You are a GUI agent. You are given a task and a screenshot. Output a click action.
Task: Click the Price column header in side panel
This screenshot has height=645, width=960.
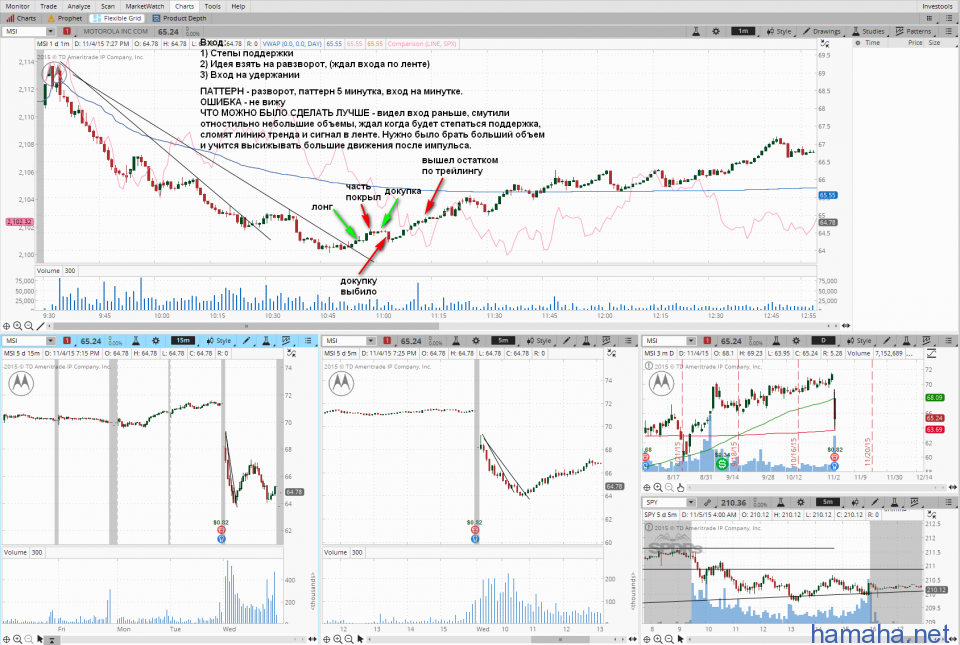tap(915, 43)
